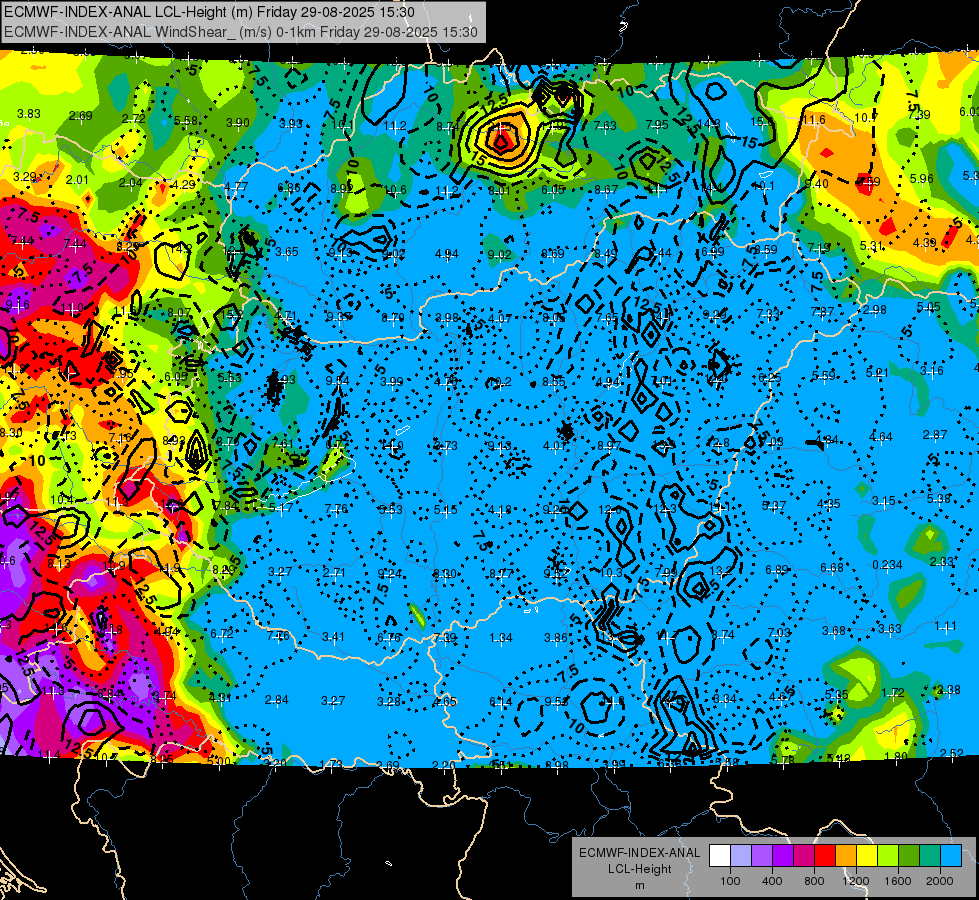Select the sky-blue swatch at the legend end
979x900 pixels.
tap(951, 856)
